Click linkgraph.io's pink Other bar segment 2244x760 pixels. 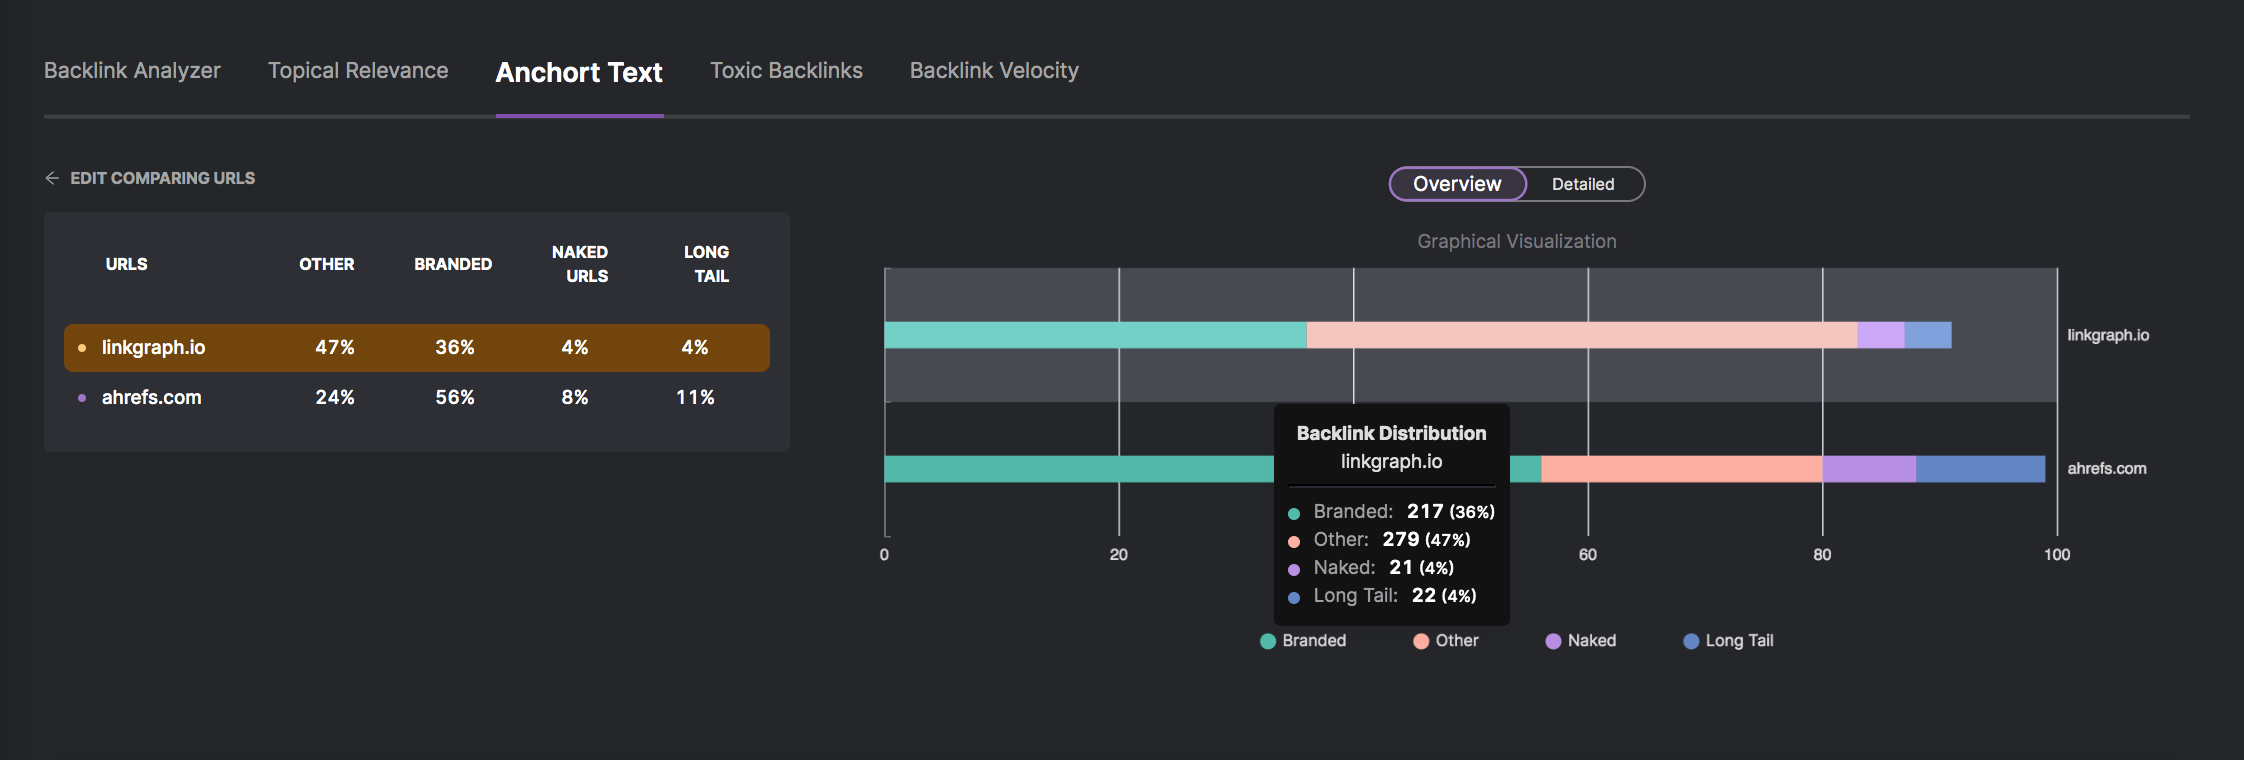point(1582,335)
